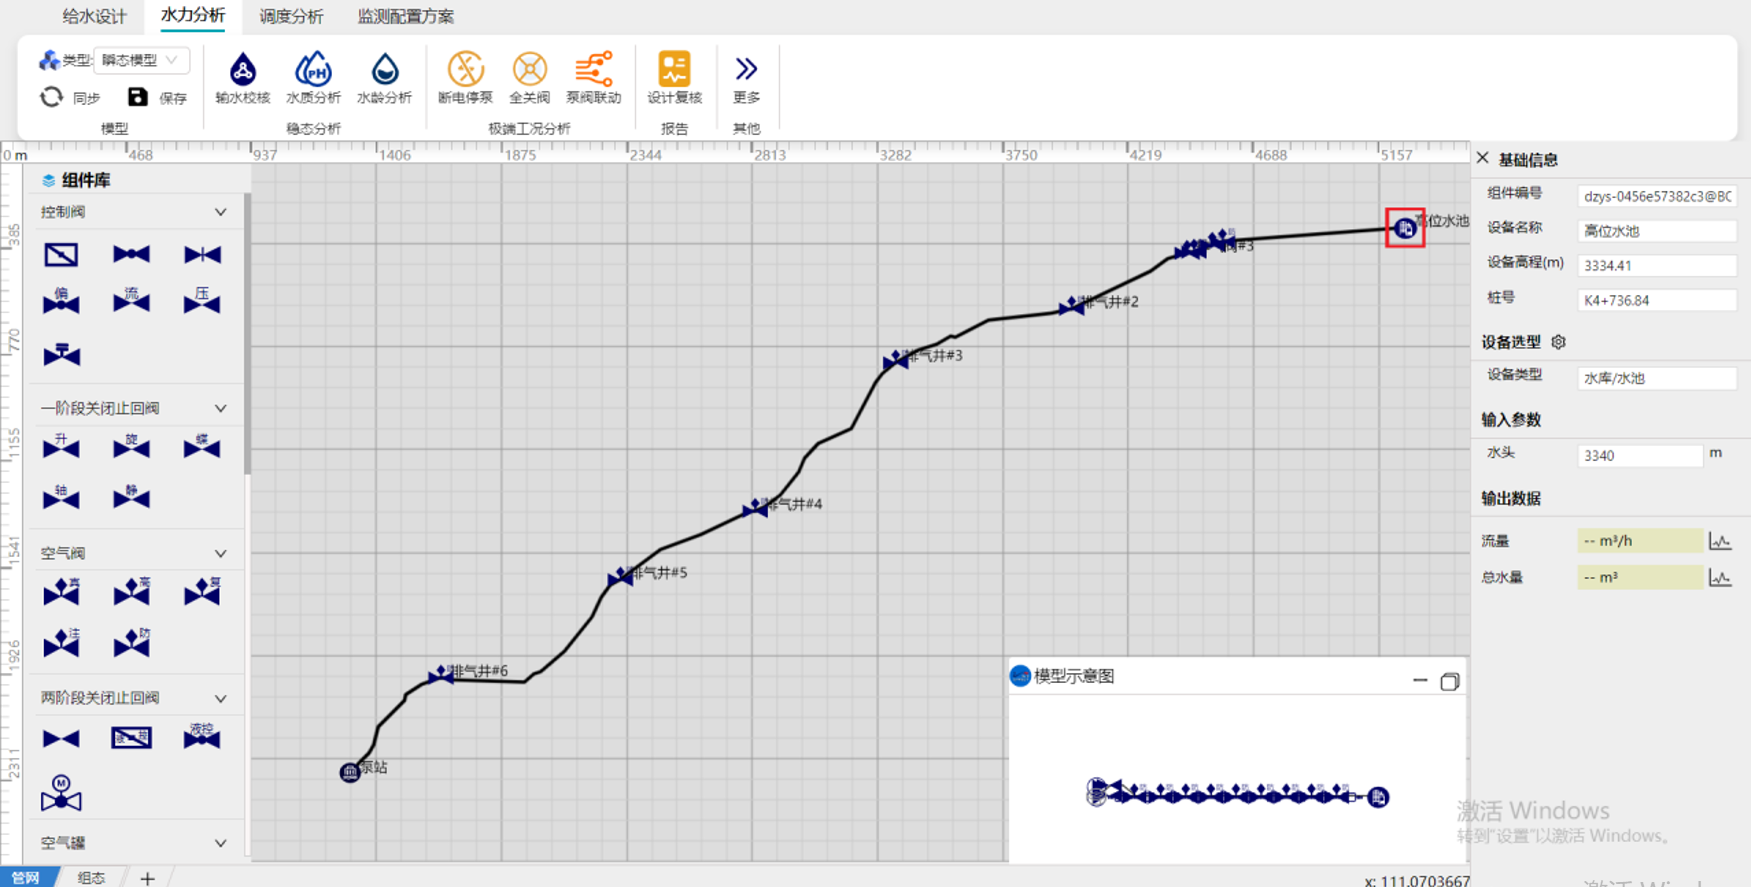
Task: Open the 给水设计 tab
Action: 94,16
